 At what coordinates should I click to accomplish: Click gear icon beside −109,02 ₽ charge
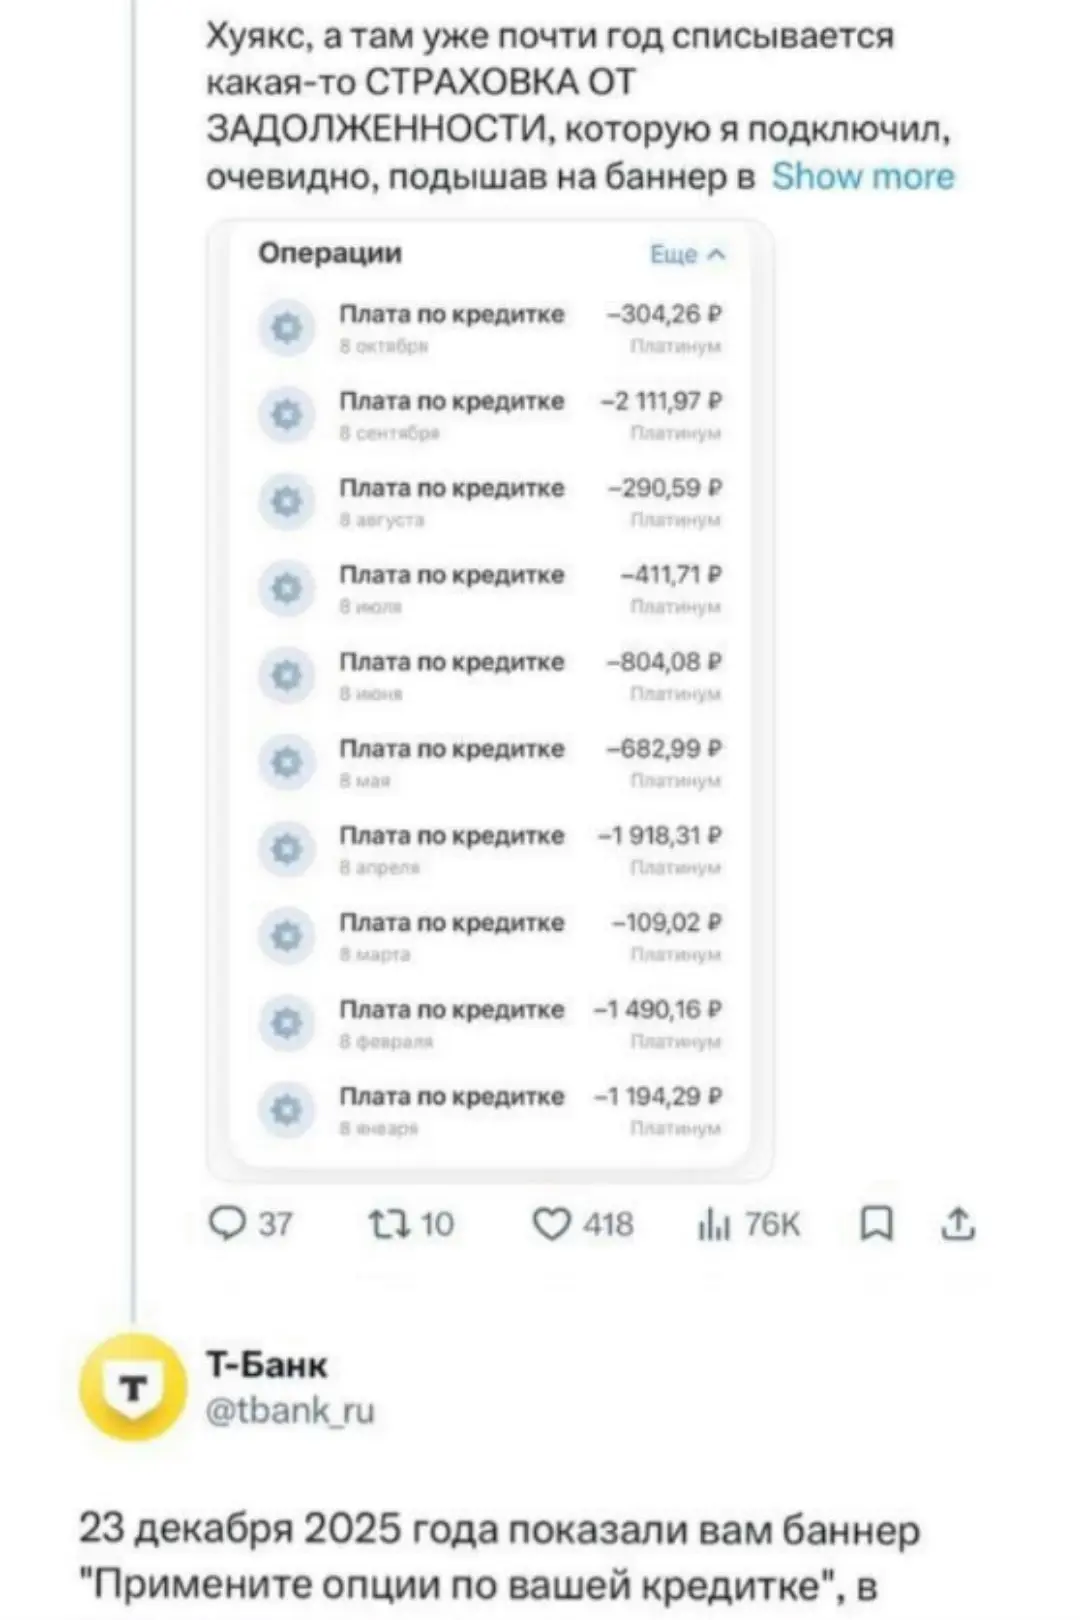[287, 936]
